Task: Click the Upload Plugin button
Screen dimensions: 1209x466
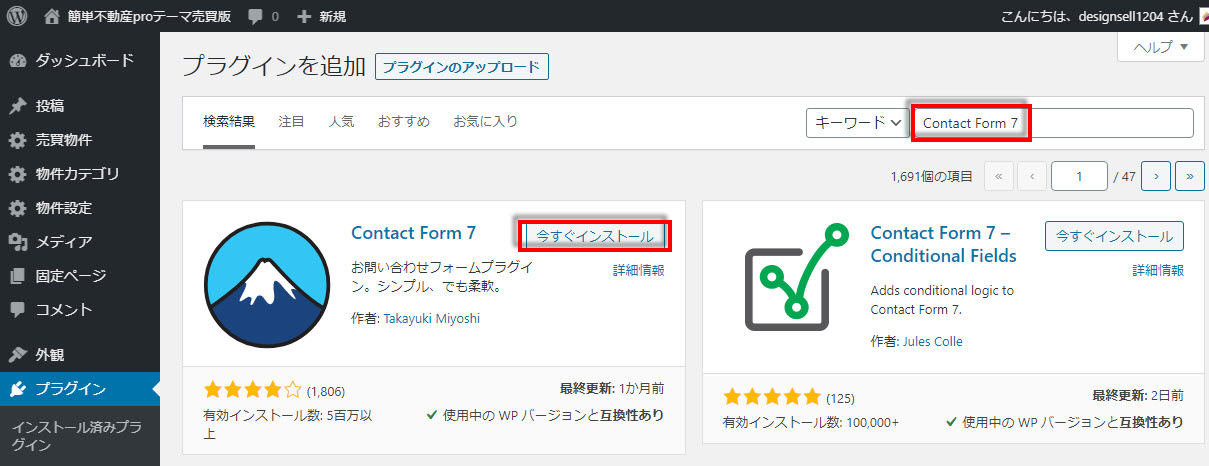Action: 461,67
